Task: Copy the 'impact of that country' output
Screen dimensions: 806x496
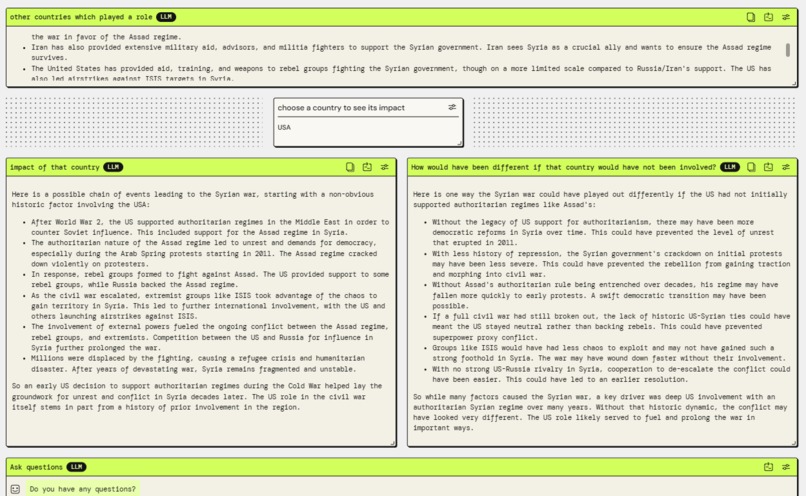Action: pos(350,167)
